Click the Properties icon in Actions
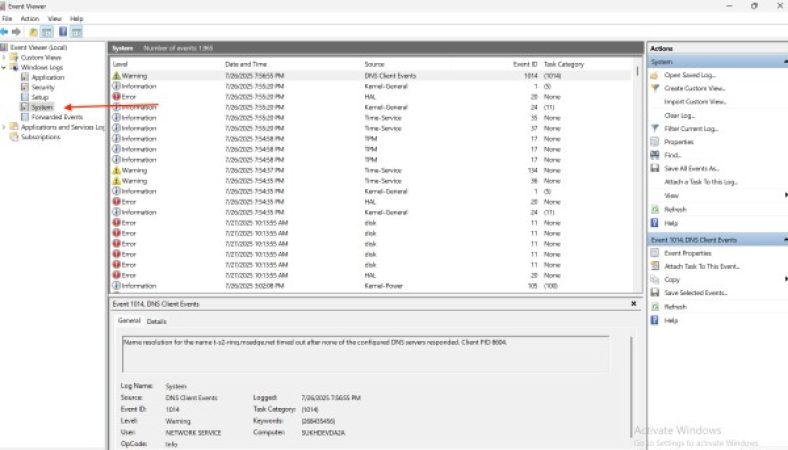 click(654, 142)
